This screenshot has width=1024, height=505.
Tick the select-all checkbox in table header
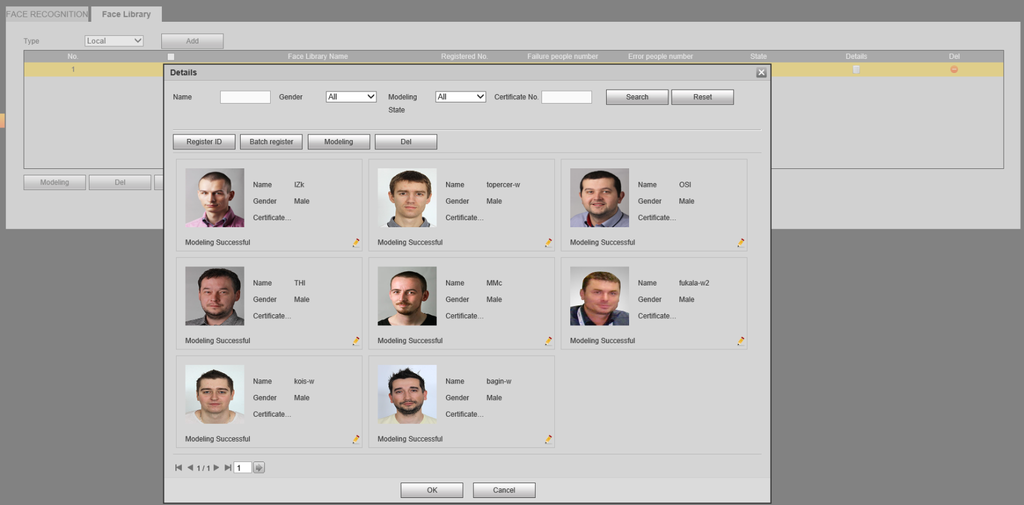(x=171, y=57)
